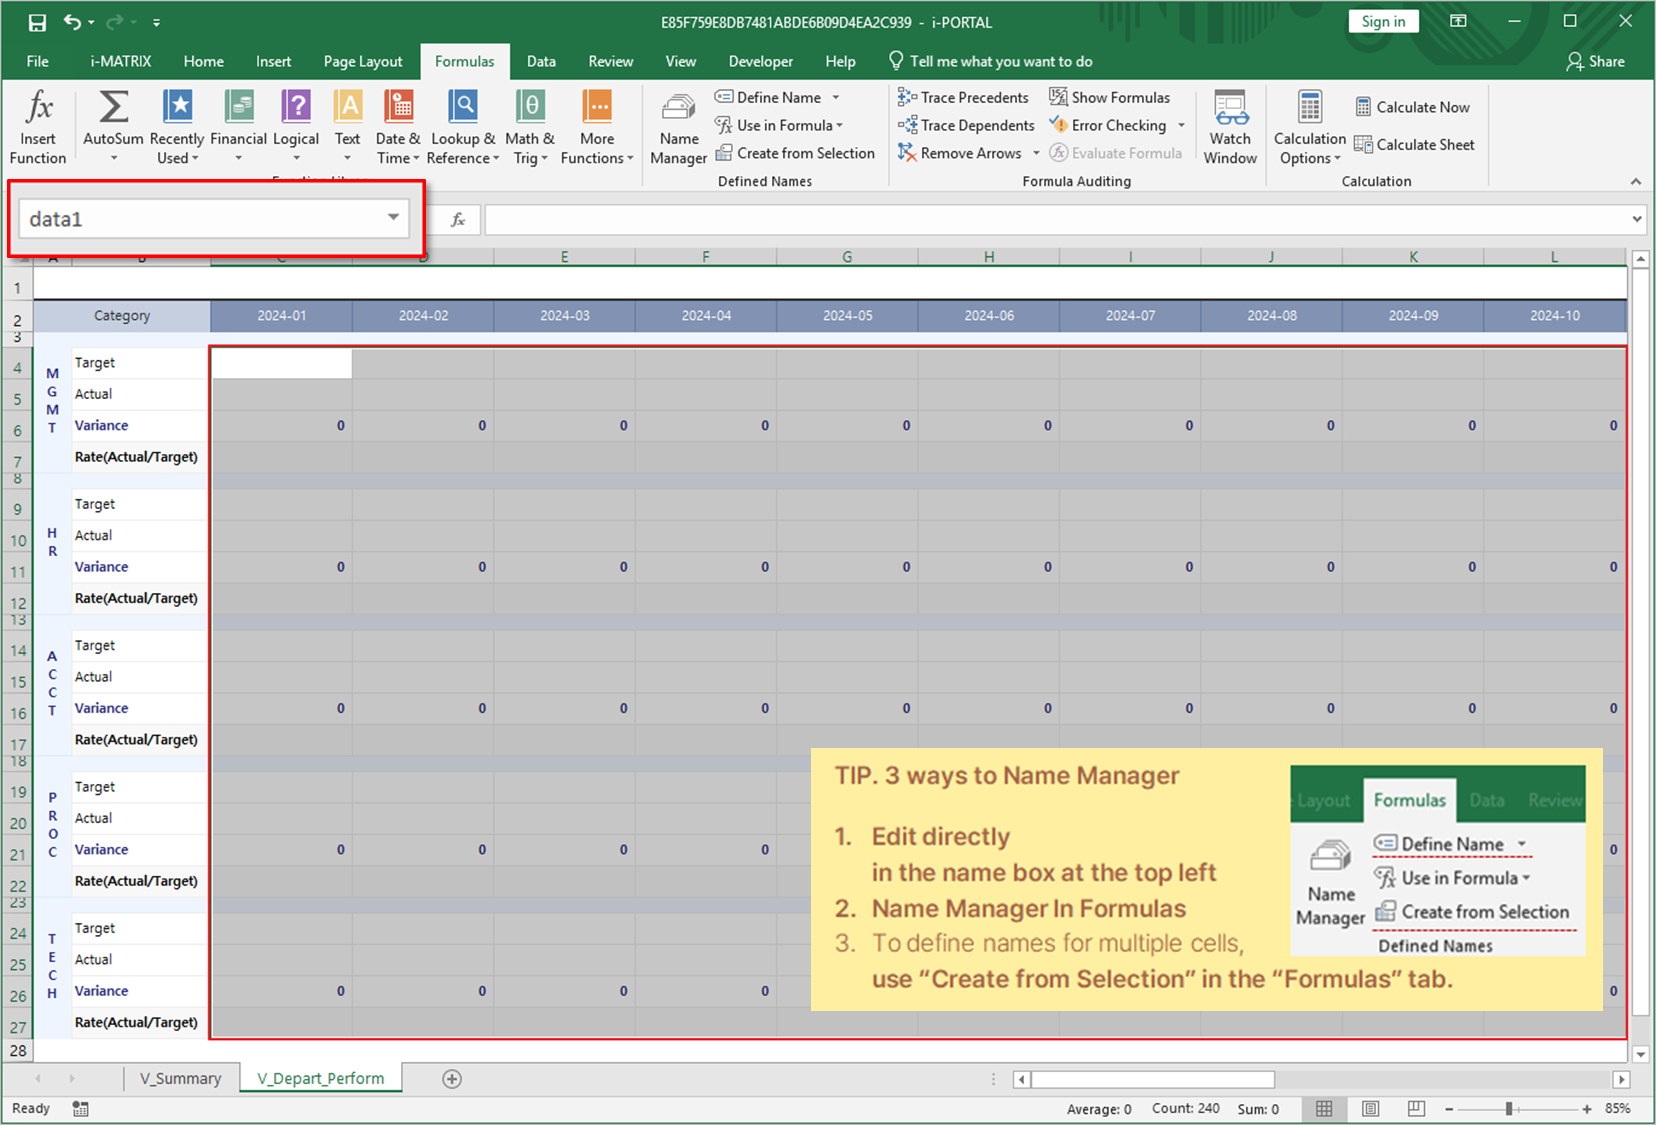Screen dimensions: 1656x1125
Task: Click Trace Precedents in Formula Auditing
Action: coord(962,97)
